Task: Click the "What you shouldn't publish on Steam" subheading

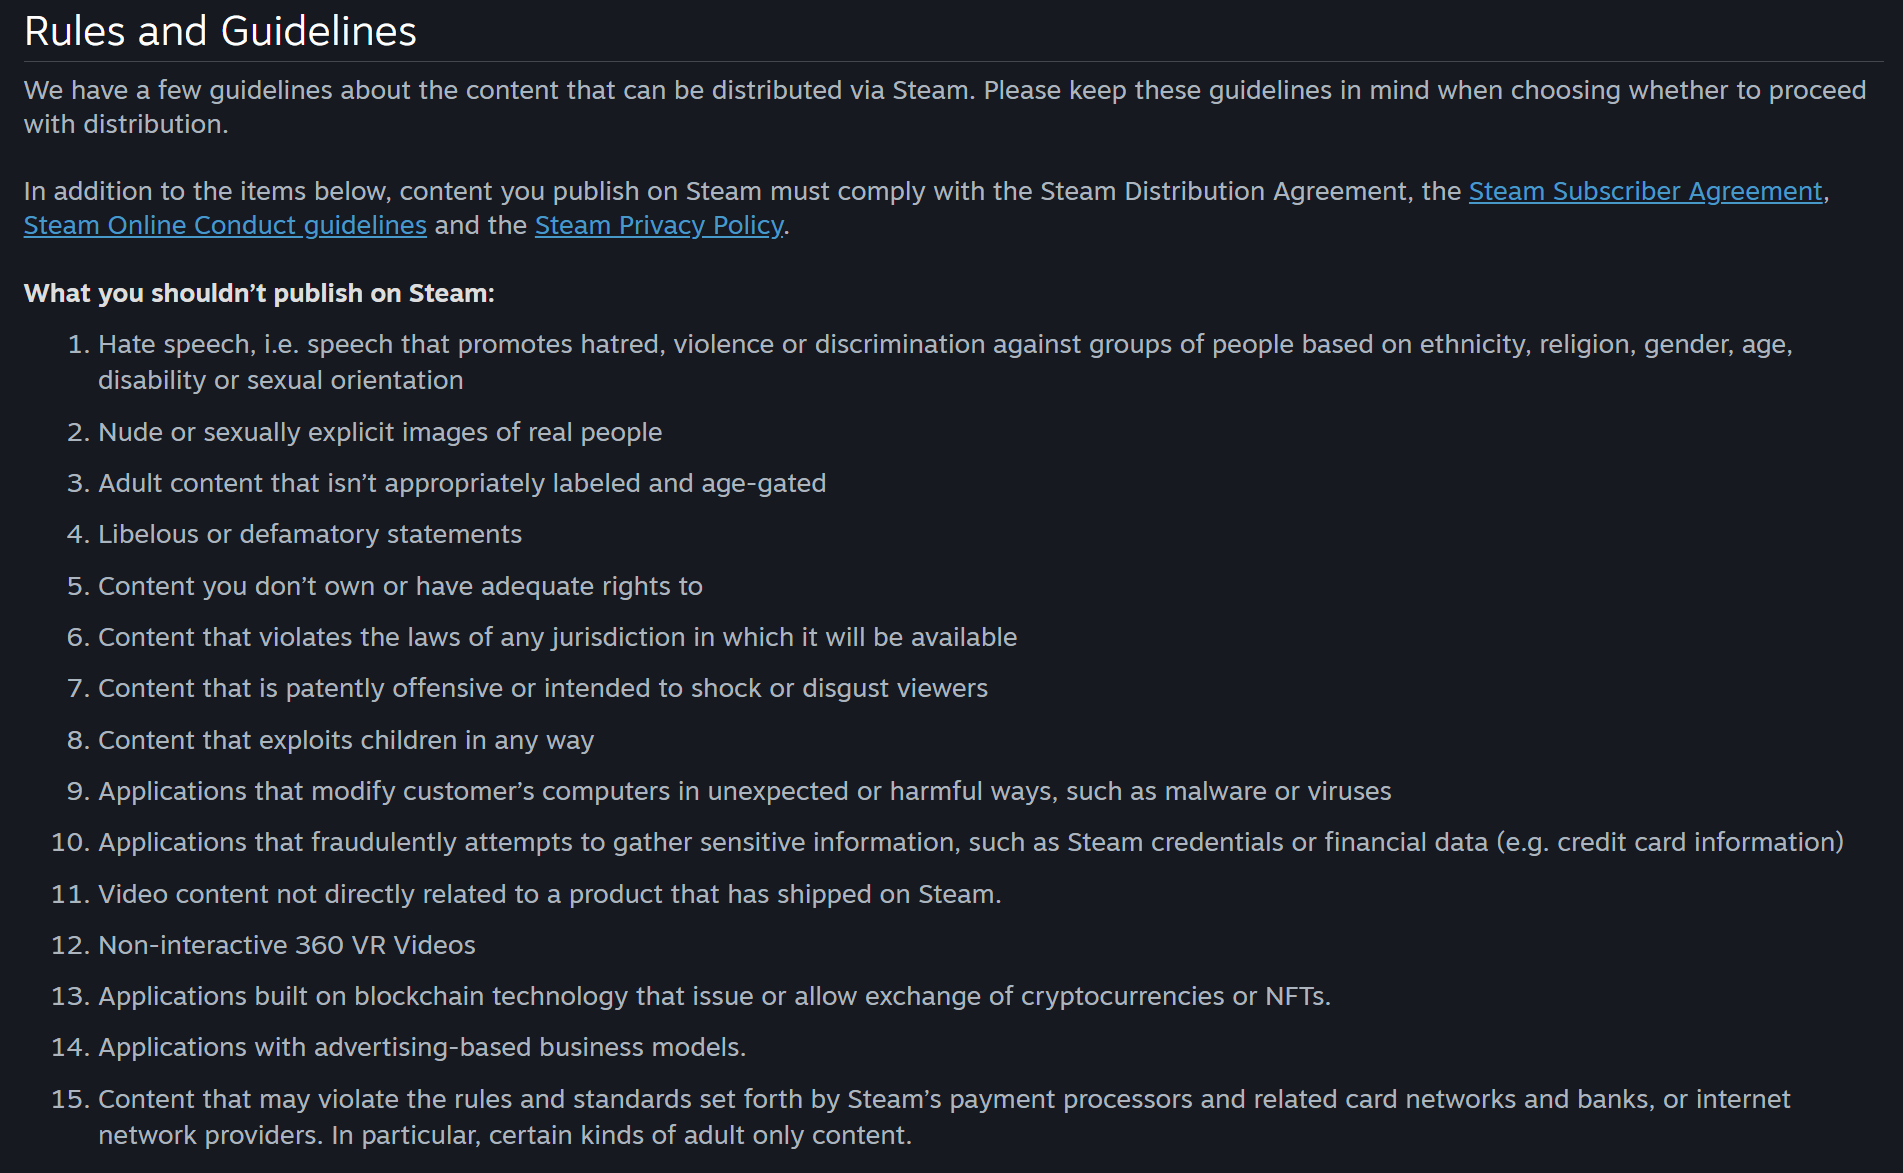Action: [259, 293]
